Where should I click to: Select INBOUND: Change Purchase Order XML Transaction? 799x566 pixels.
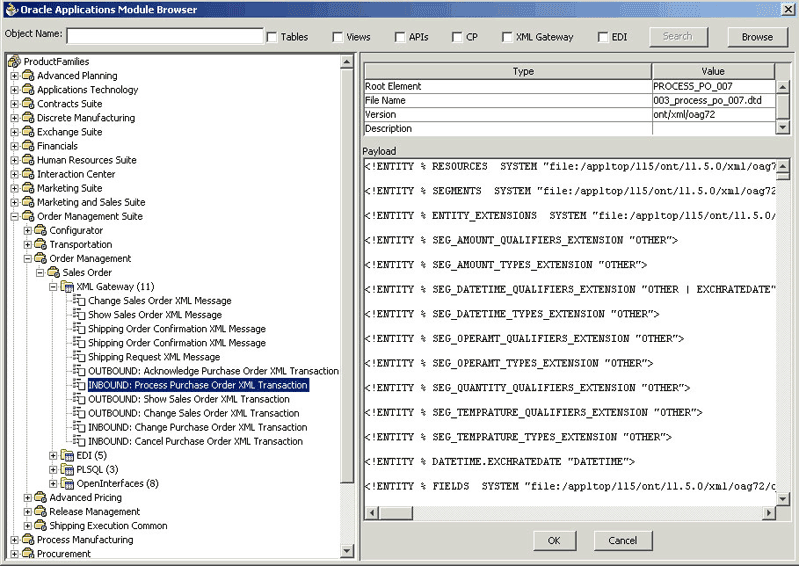(198, 427)
